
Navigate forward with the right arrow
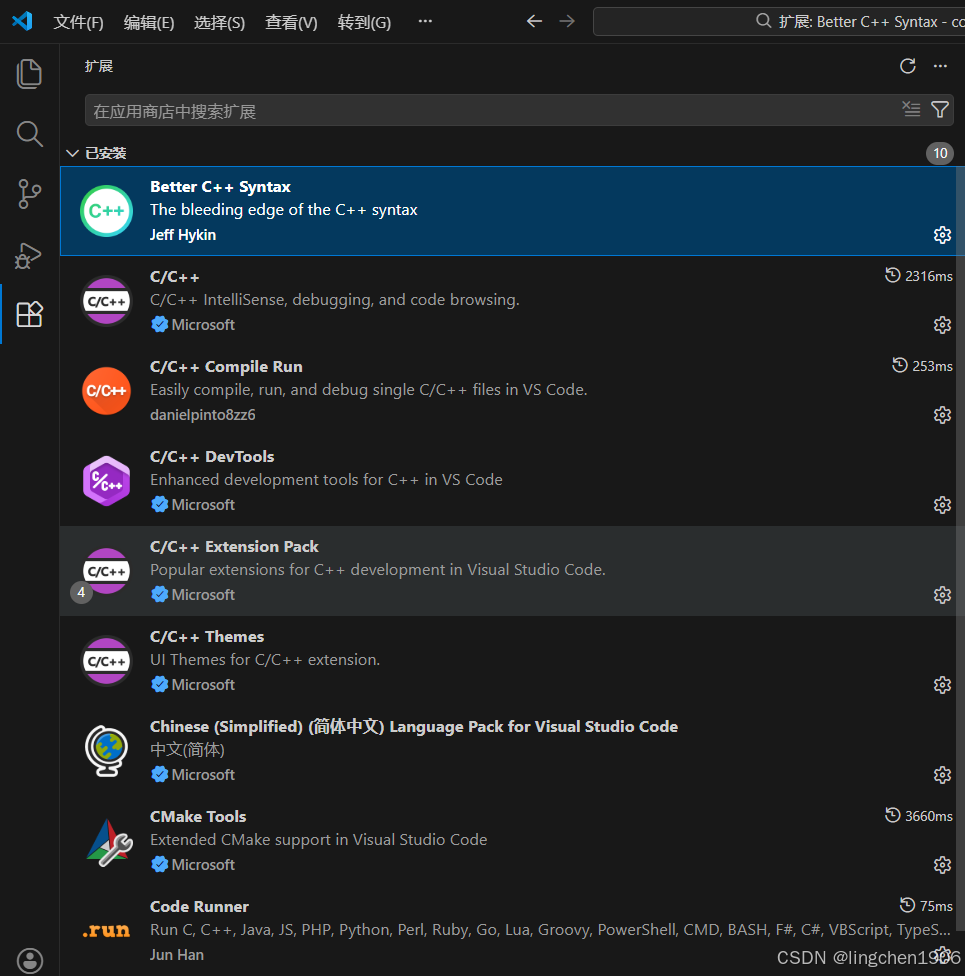(567, 21)
